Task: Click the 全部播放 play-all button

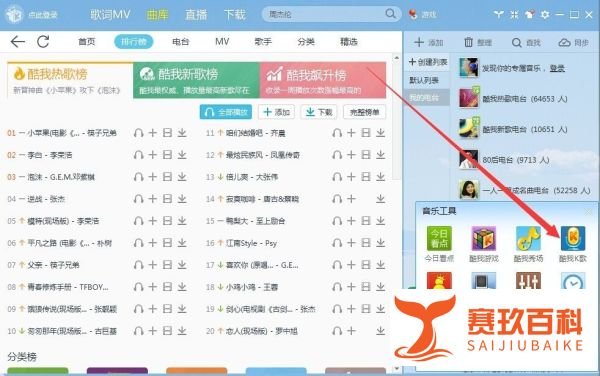Action: 226,112
